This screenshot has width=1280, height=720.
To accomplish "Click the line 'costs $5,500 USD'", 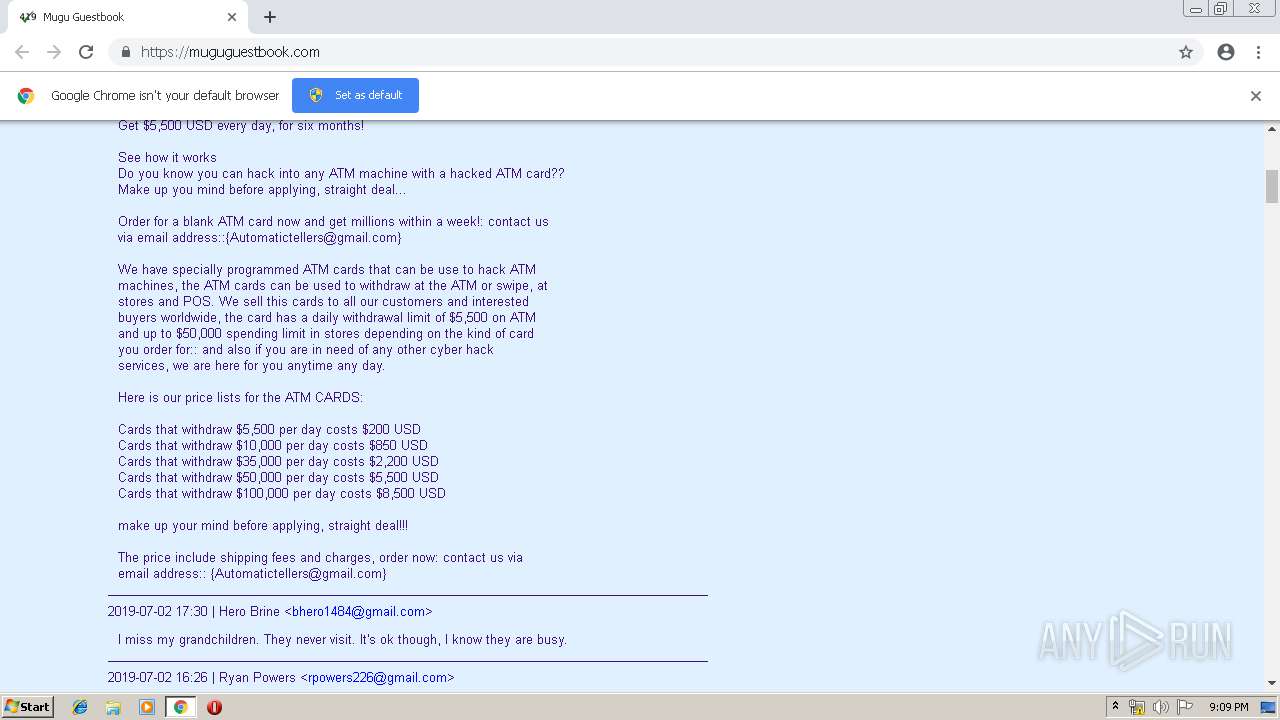I will tap(278, 477).
